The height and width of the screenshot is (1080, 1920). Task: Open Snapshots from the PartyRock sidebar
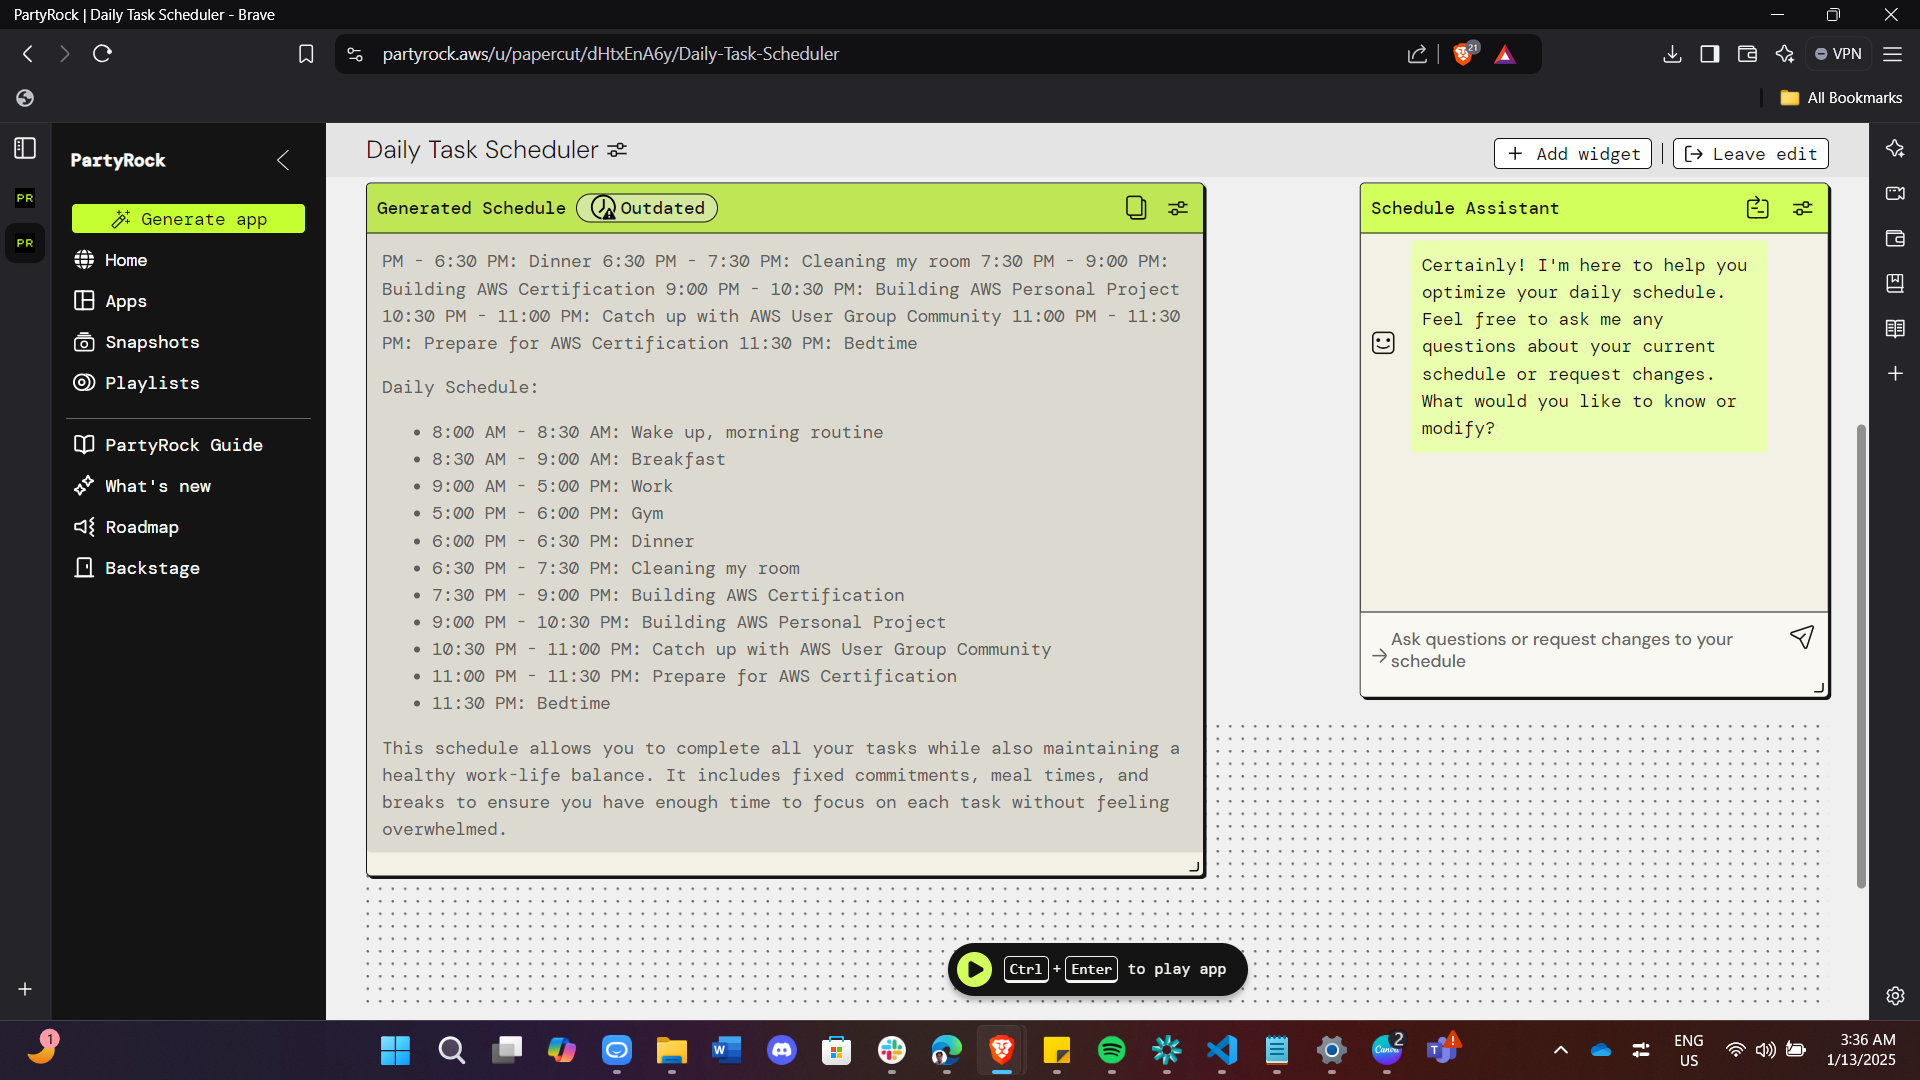click(151, 342)
